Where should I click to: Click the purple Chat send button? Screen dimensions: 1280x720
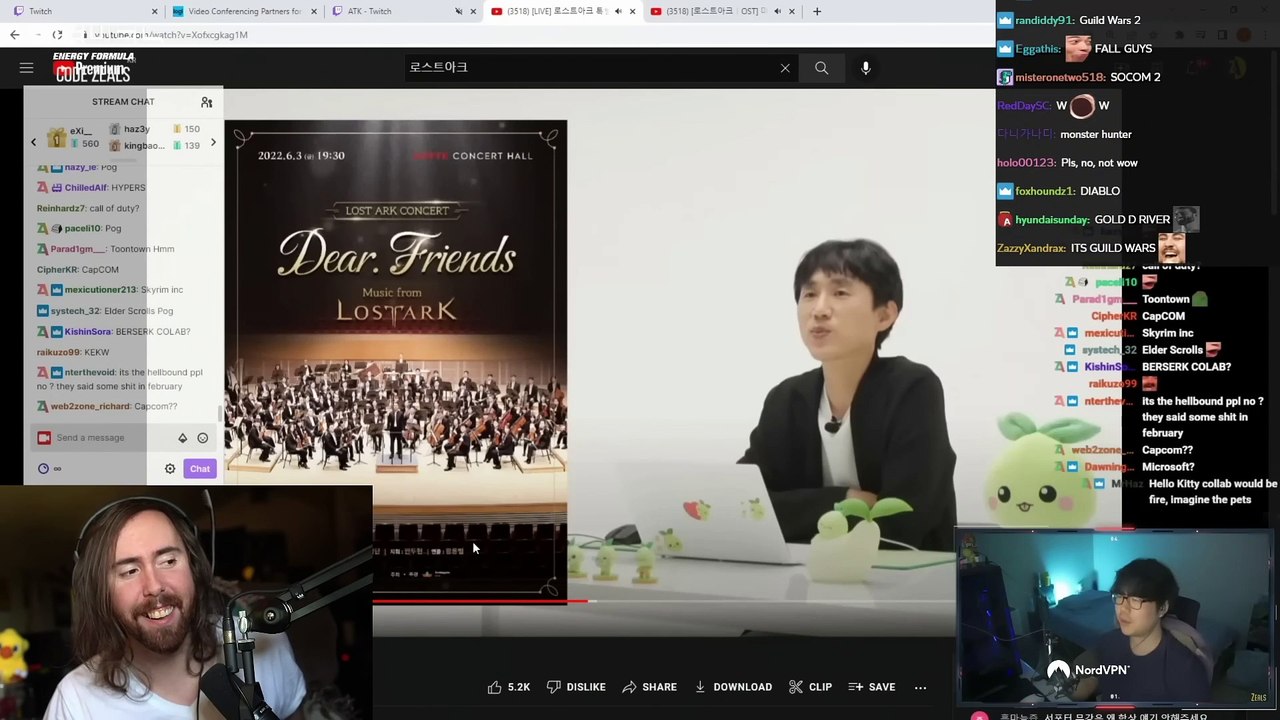(200, 469)
